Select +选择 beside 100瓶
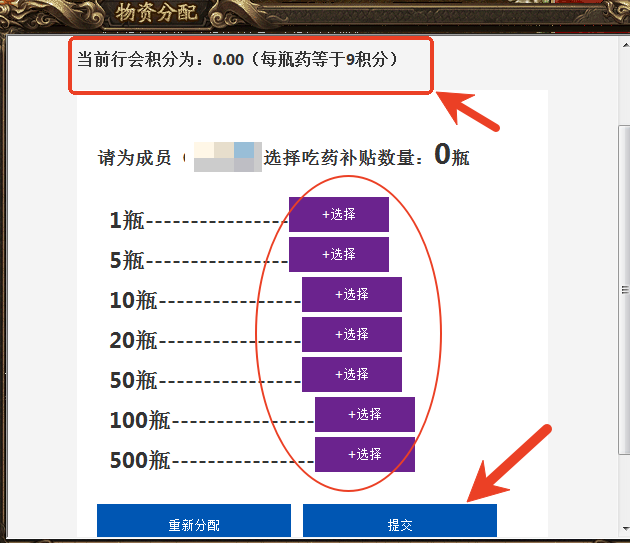630x543 pixels. (364, 414)
